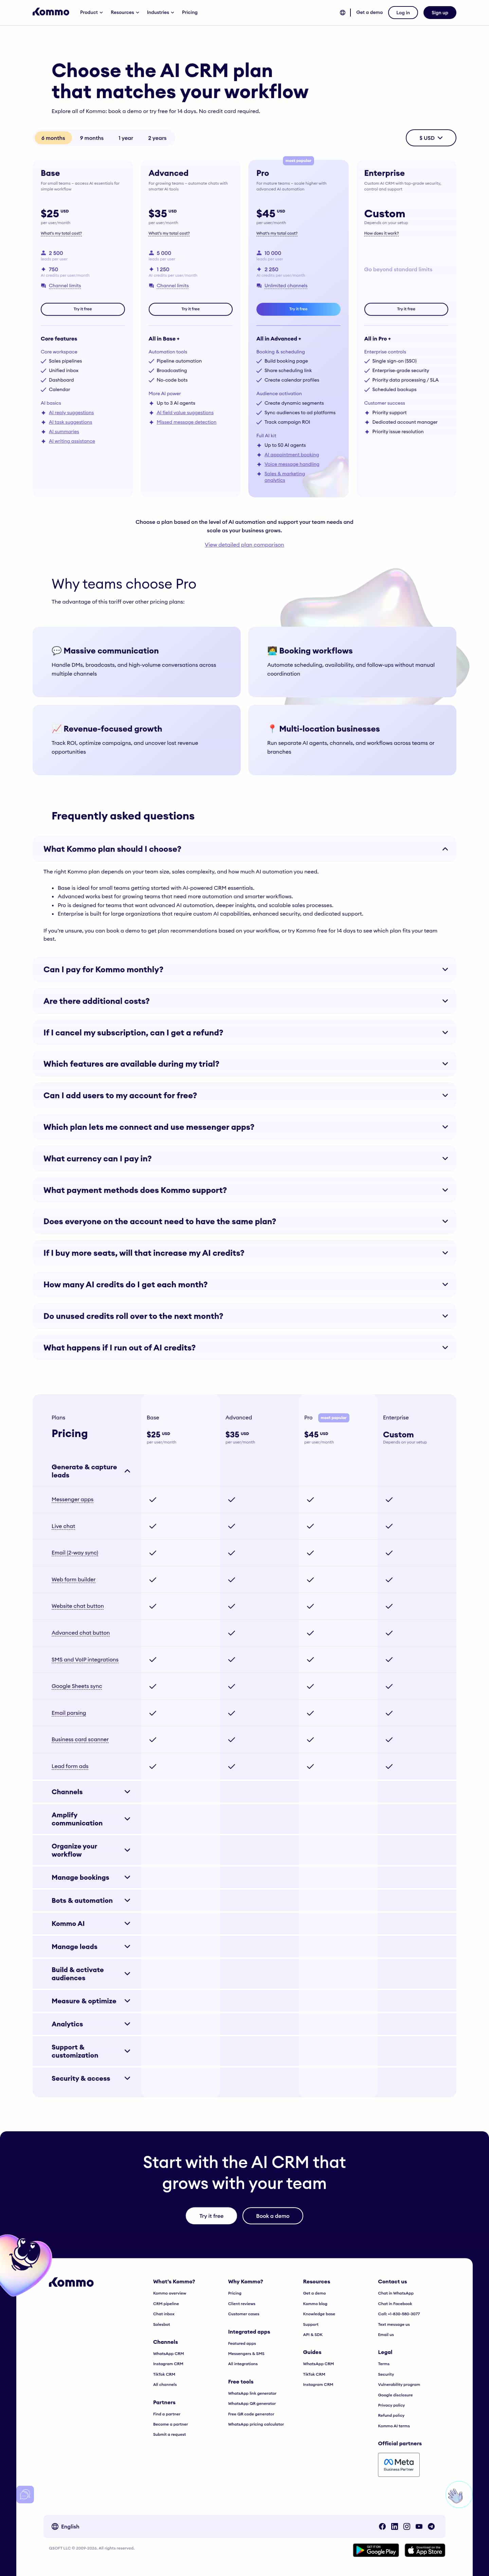Select the 6 months billing period
The image size is (489, 2576).
point(53,138)
